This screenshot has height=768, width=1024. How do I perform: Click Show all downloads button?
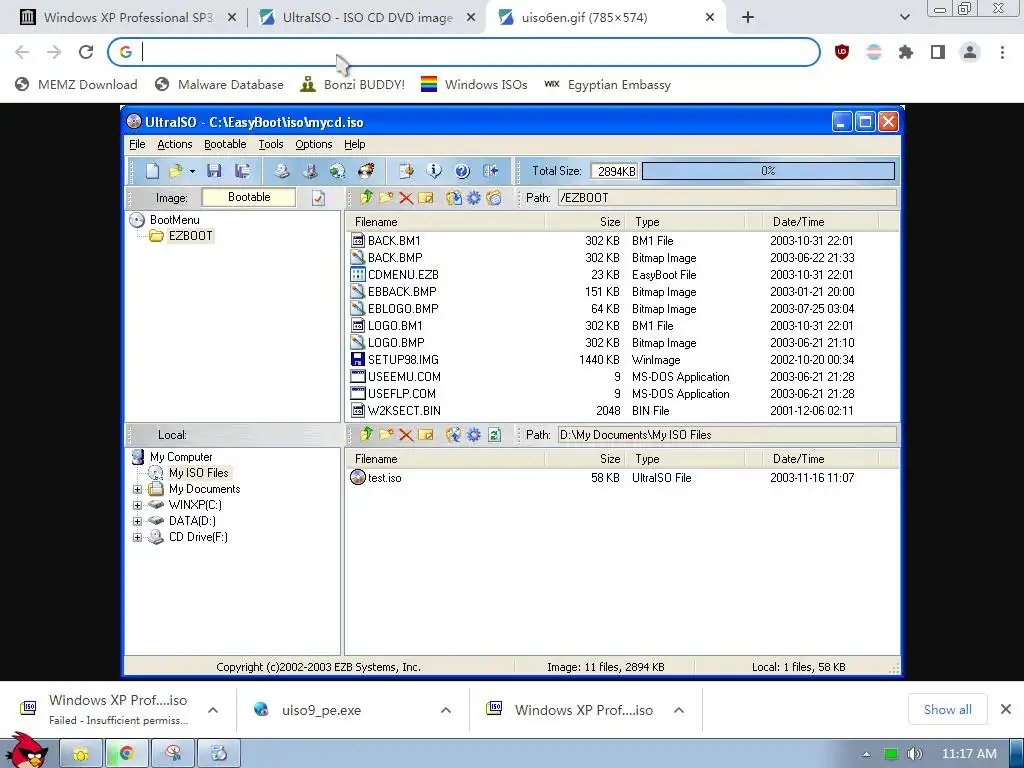point(948,709)
